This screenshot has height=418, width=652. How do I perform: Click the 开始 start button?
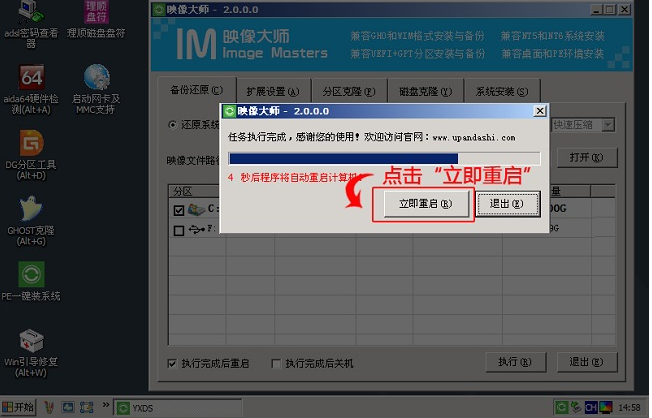point(18,407)
